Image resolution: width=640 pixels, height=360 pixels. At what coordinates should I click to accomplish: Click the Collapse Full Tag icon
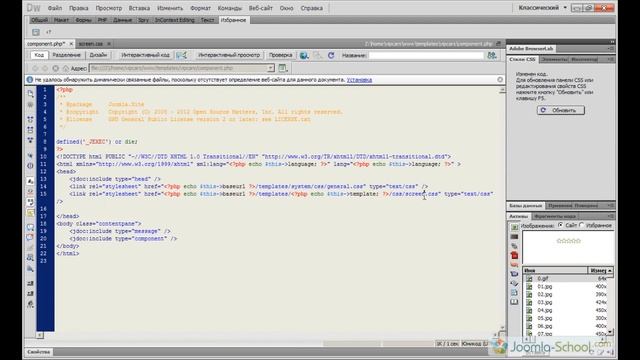(x=31, y=119)
